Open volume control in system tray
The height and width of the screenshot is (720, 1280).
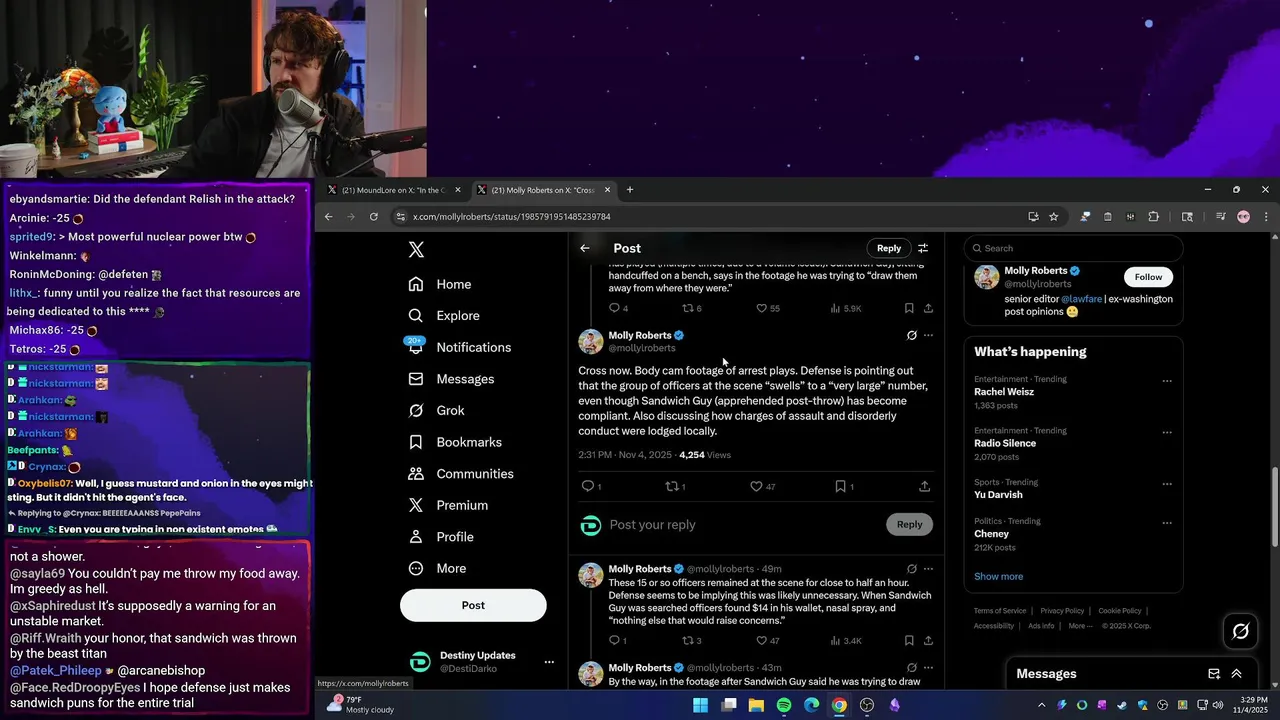[x=1217, y=705]
